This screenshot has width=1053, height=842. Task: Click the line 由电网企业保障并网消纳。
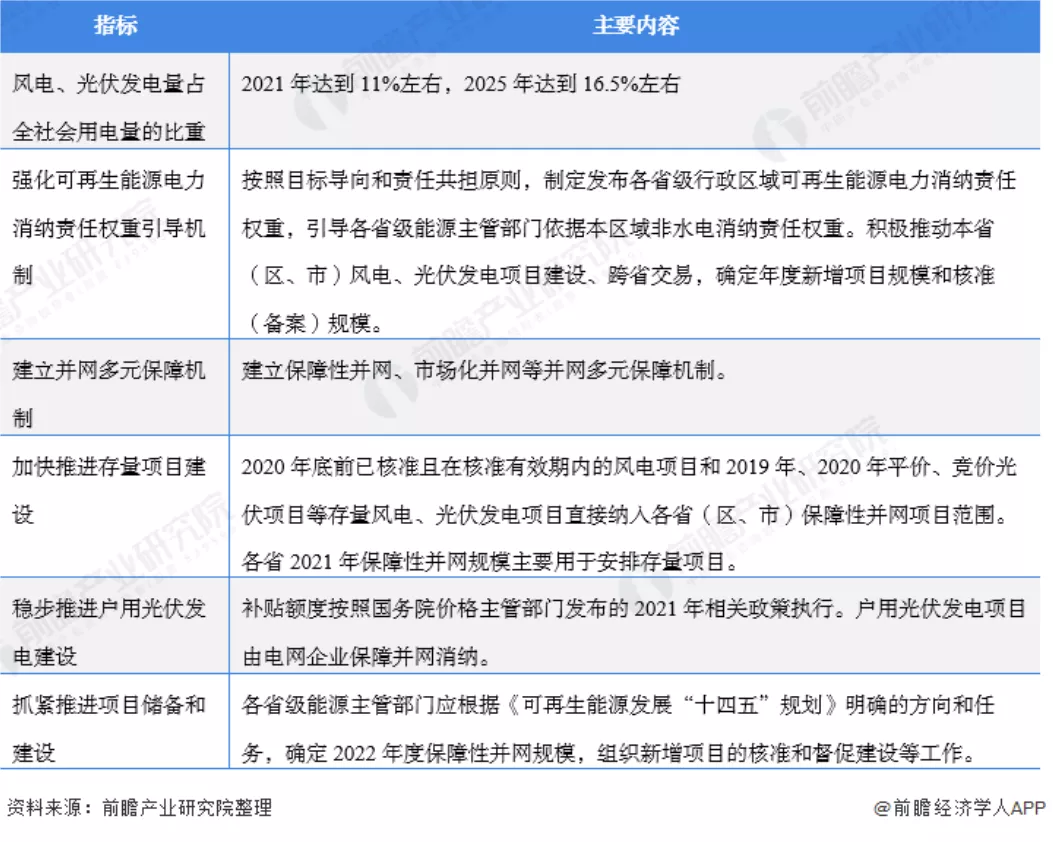pyautogui.click(x=367, y=657)
